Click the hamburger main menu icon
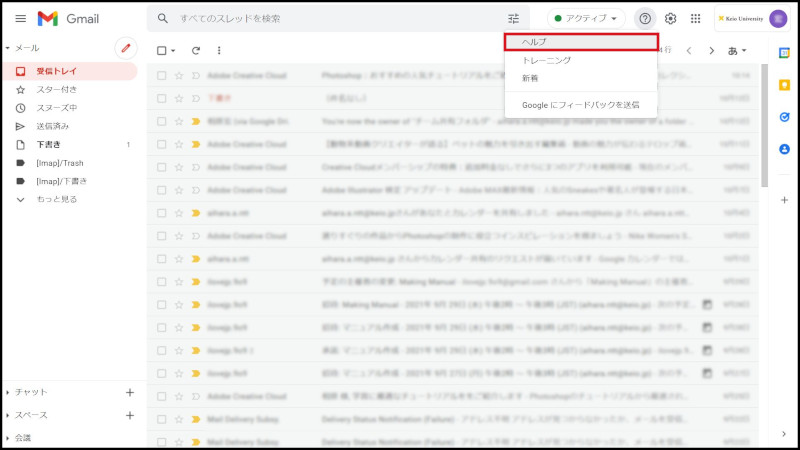The width and height of the screenshot is (800, 450). tap(20, 18)
